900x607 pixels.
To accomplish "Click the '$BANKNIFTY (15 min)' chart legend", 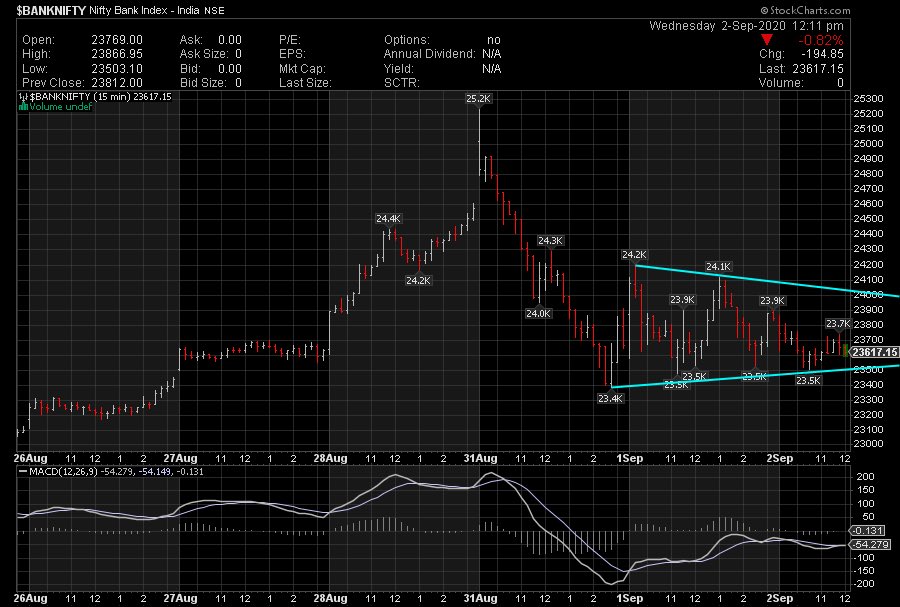I will coord(80,97).
